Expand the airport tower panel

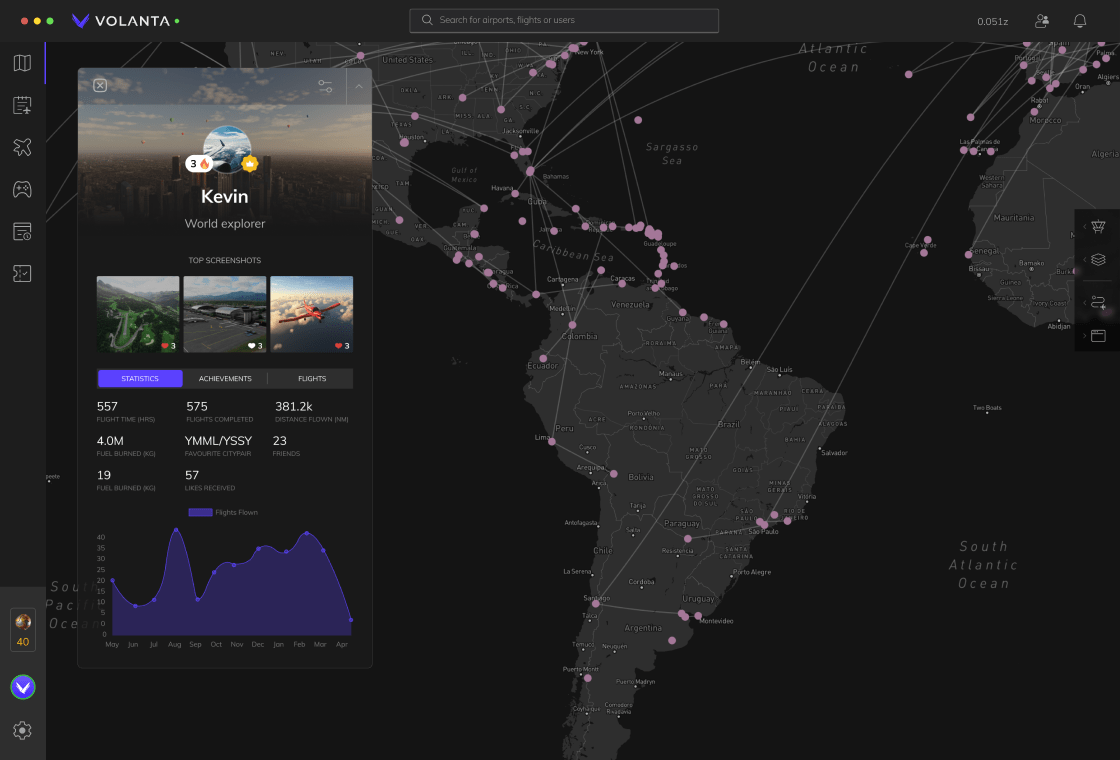pyautogui.click(x=1098, y=226)
